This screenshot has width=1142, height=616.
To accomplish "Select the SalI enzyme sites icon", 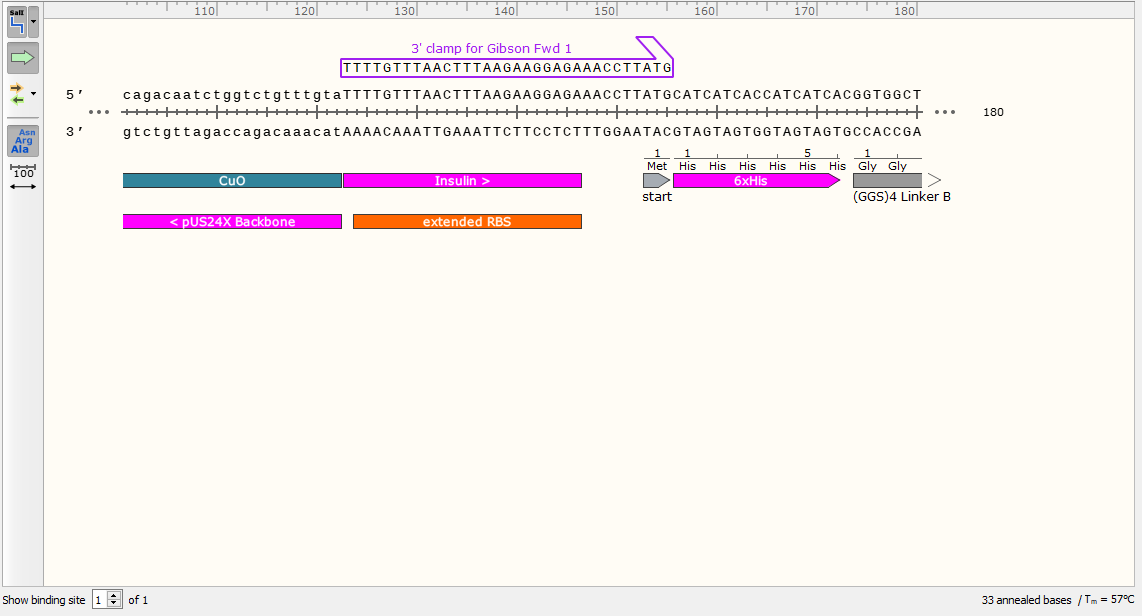I will (x=15, y=22).
